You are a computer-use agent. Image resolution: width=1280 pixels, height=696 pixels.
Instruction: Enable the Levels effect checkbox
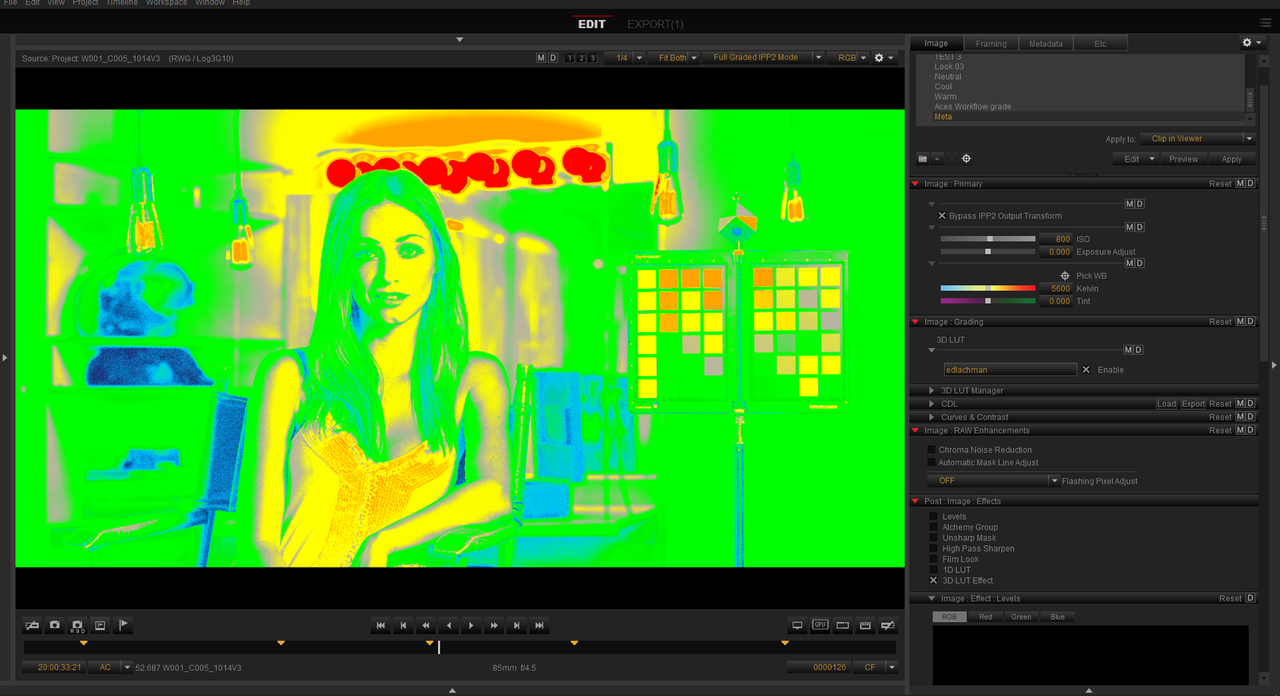(x=934, y=517)
